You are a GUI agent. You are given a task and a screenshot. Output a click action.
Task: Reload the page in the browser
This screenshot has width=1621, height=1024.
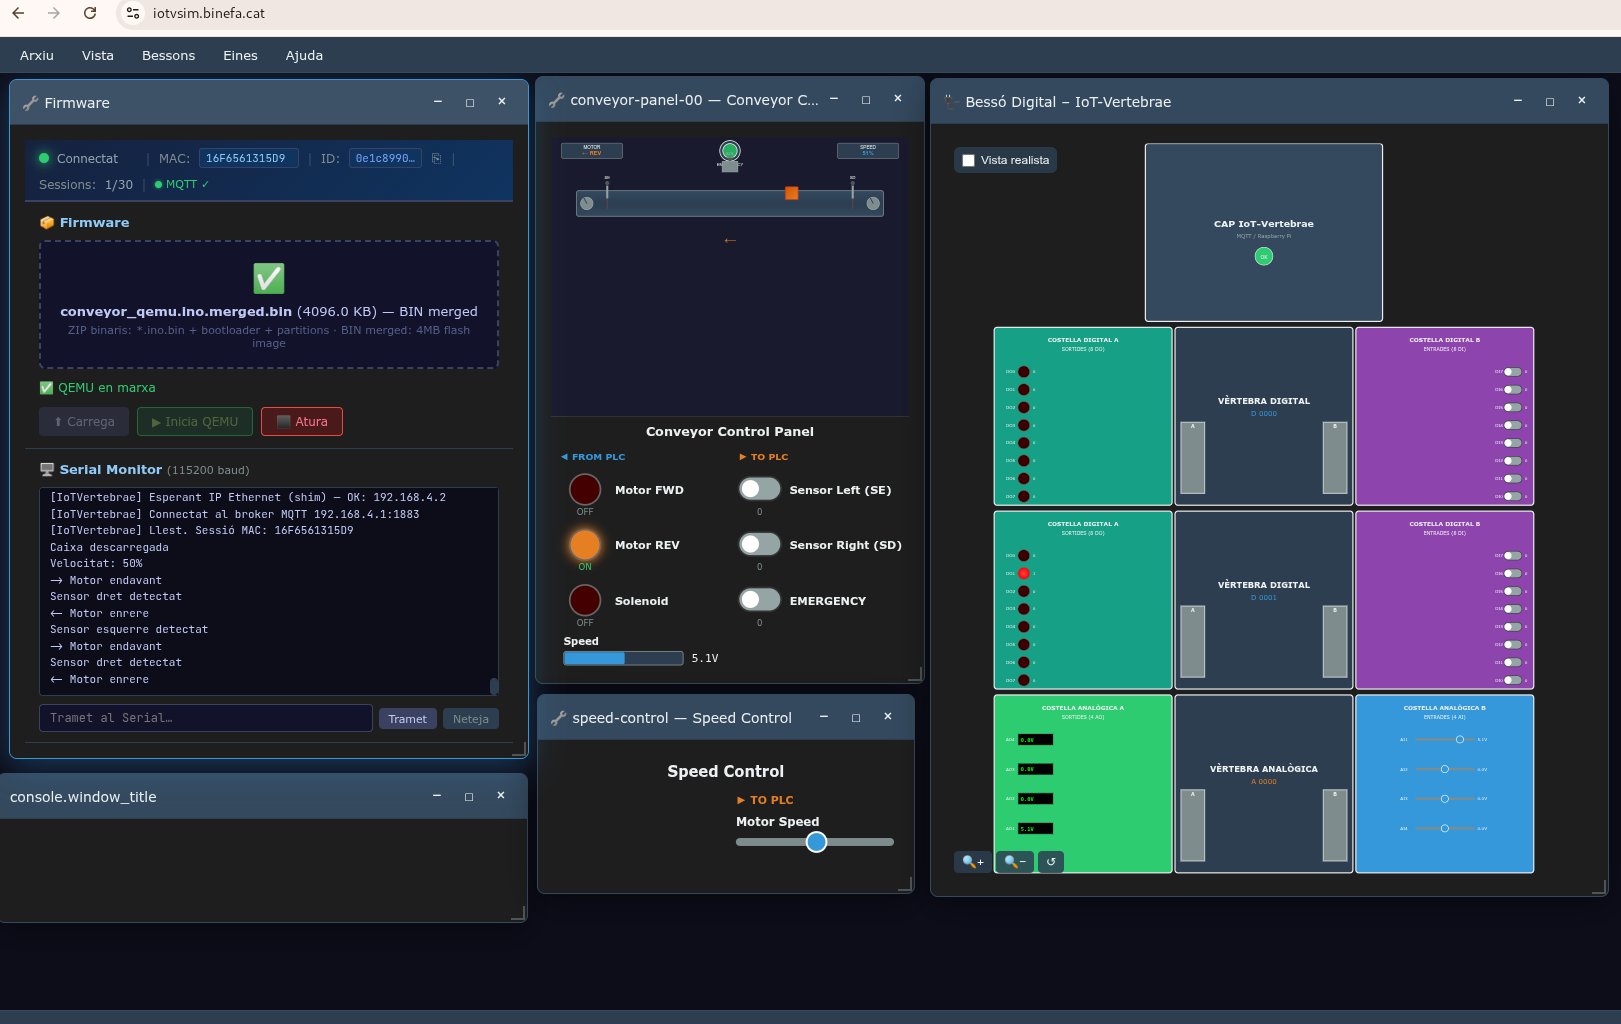click(x=90, y=13)
